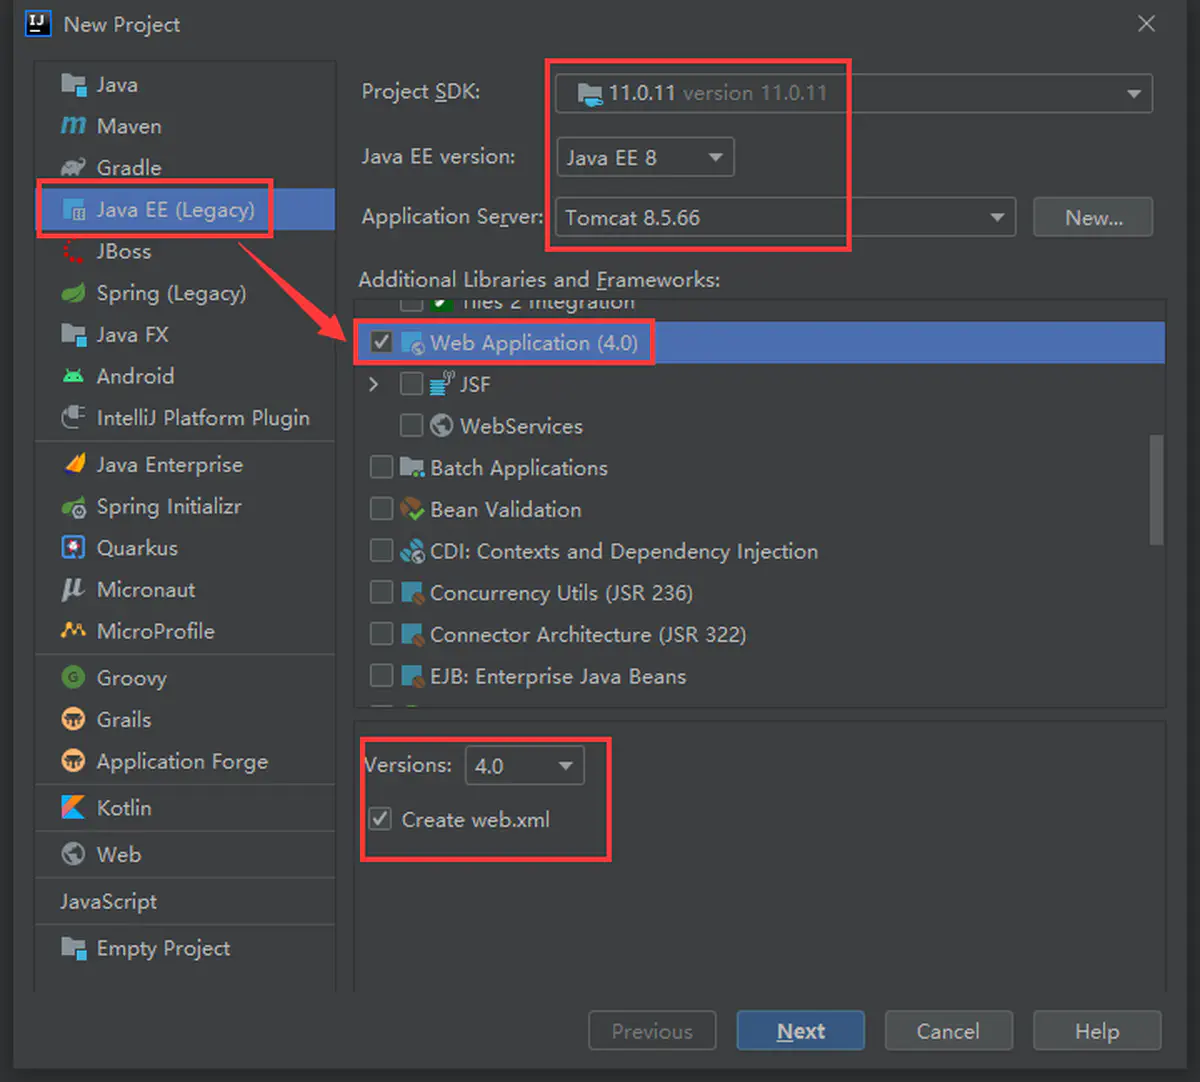Click the Web globe icon in sidebar
Image resolution: width=1200 pixels, height=1082 pixels.
(73, 854)
